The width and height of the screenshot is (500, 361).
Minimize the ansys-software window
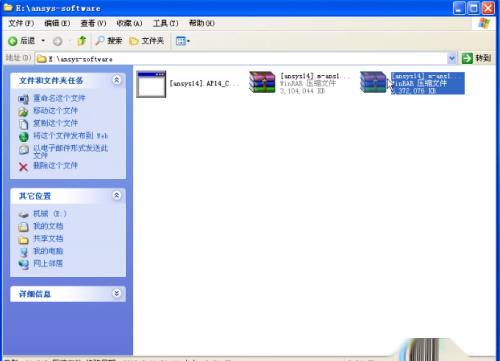point(459,8)
